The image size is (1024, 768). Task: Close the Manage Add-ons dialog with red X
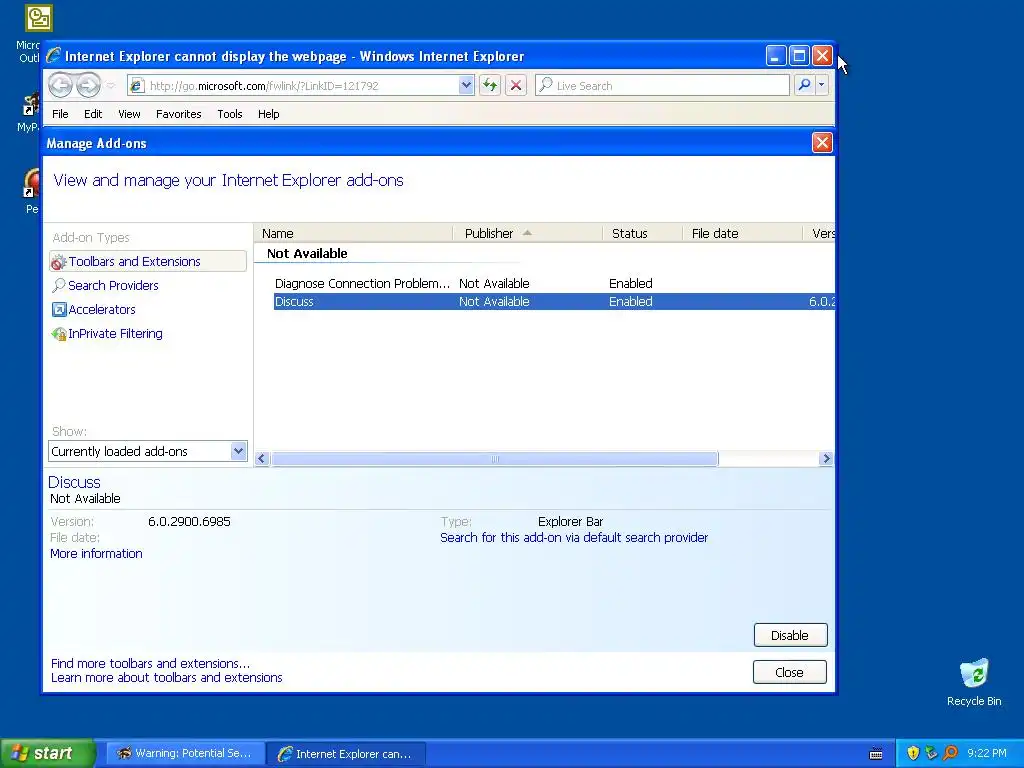point(822,142)
